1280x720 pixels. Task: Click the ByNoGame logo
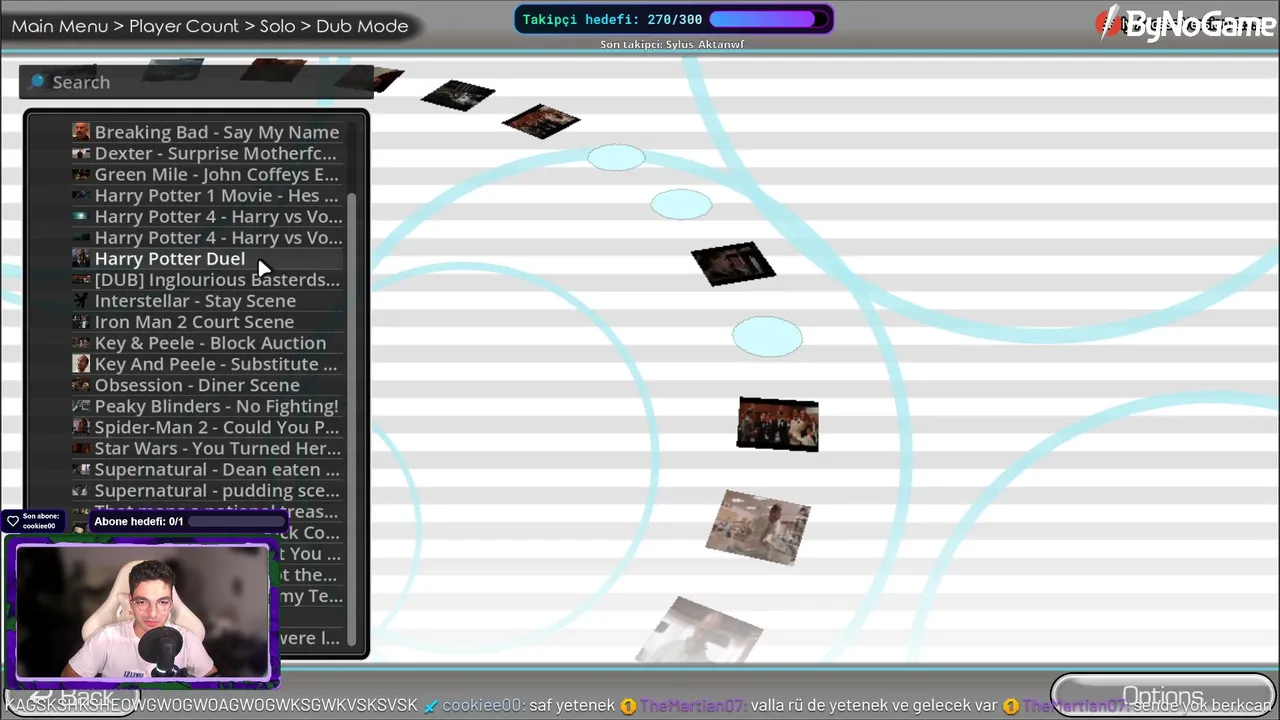(x=1187, y=25)
